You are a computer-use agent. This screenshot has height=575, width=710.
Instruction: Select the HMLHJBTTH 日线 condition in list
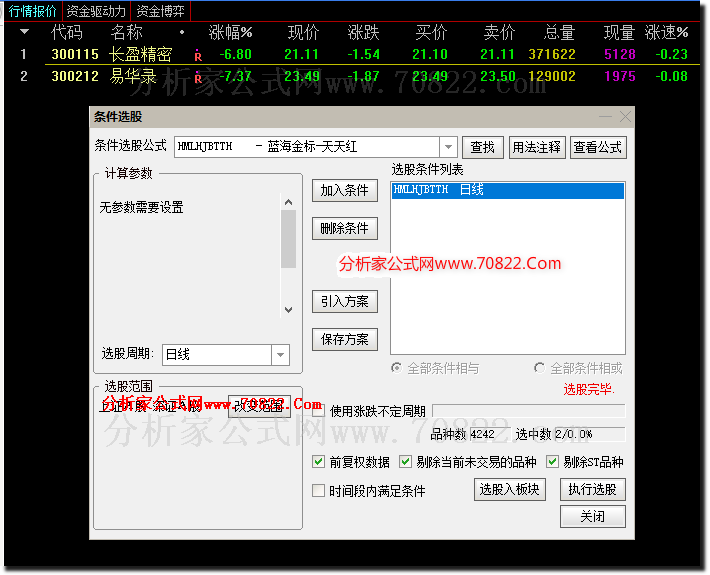pos(508,190)
